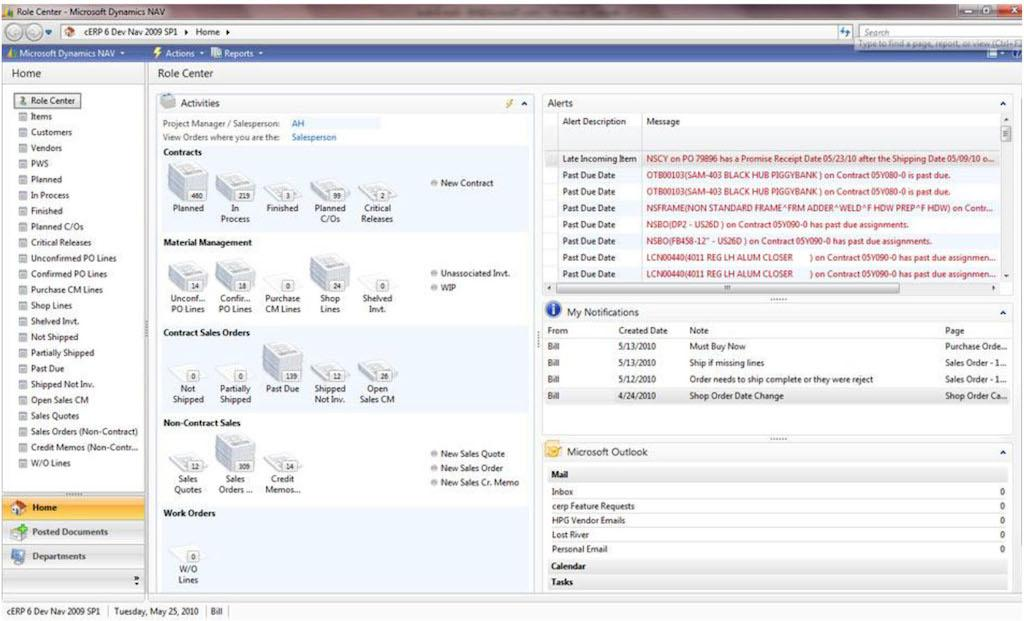This screenshot has width=1024, height=621.
Task: Open the Shop Lines cue stack
Action: point(330,284)
